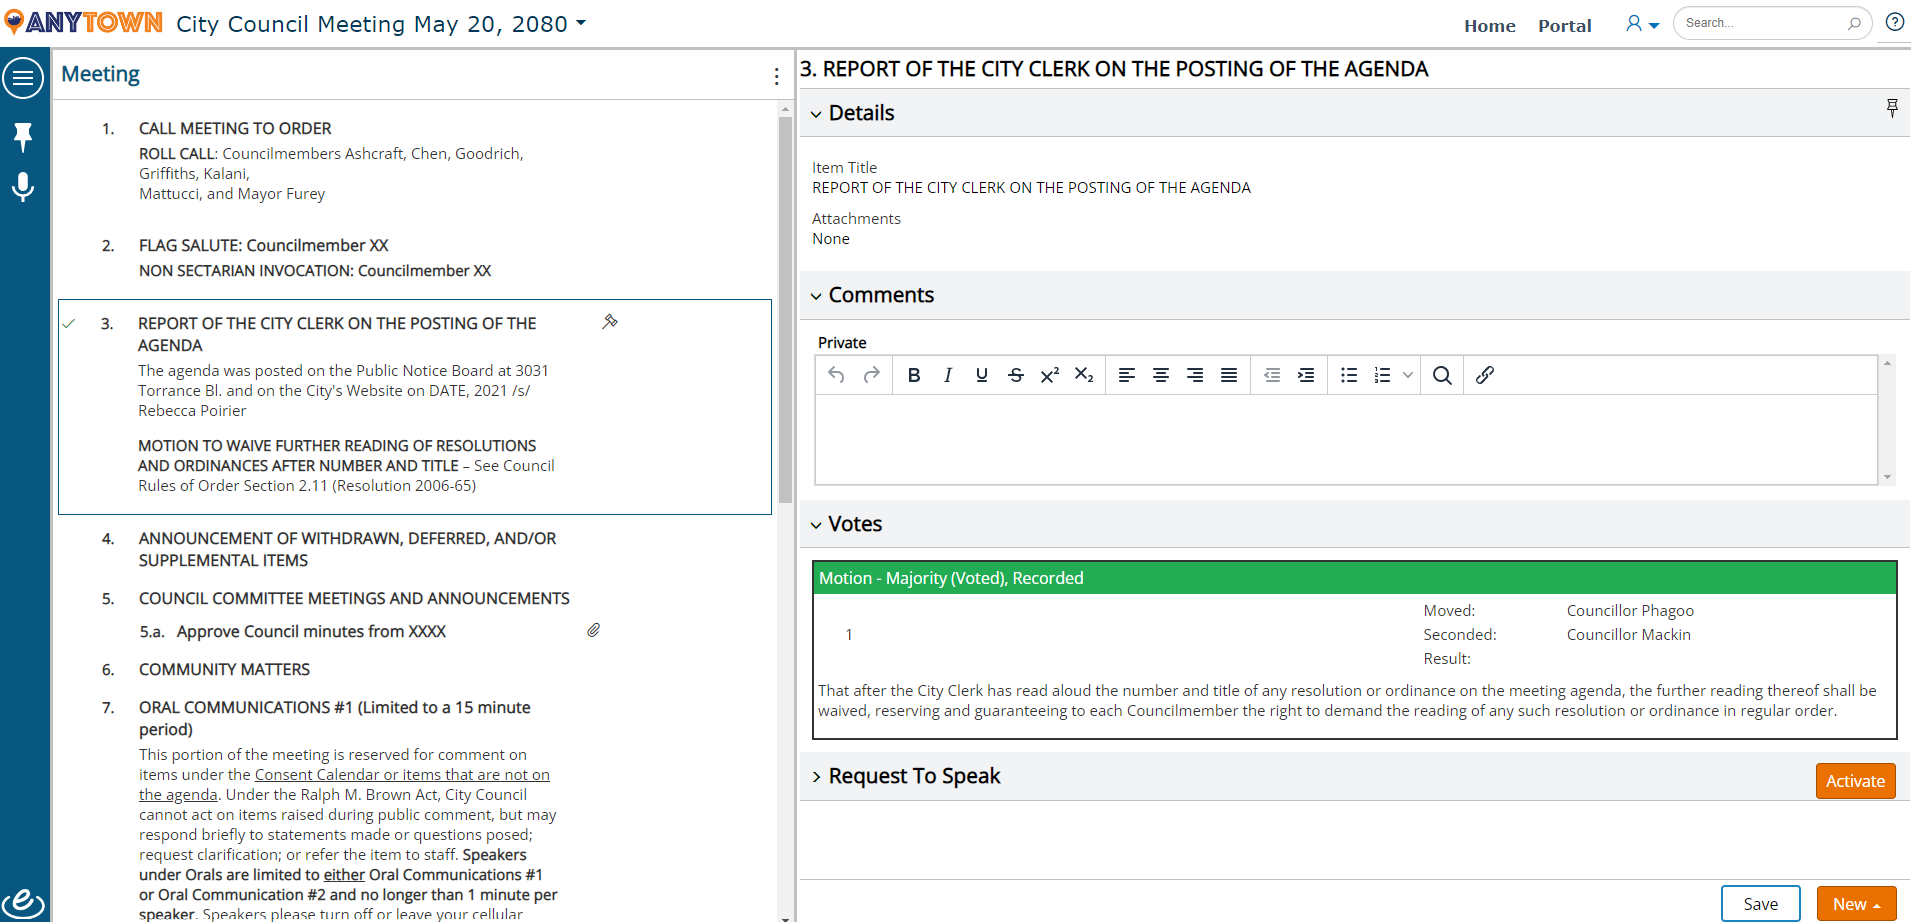
Task: Center align comment text
Action: click(x=1161, y=375)
